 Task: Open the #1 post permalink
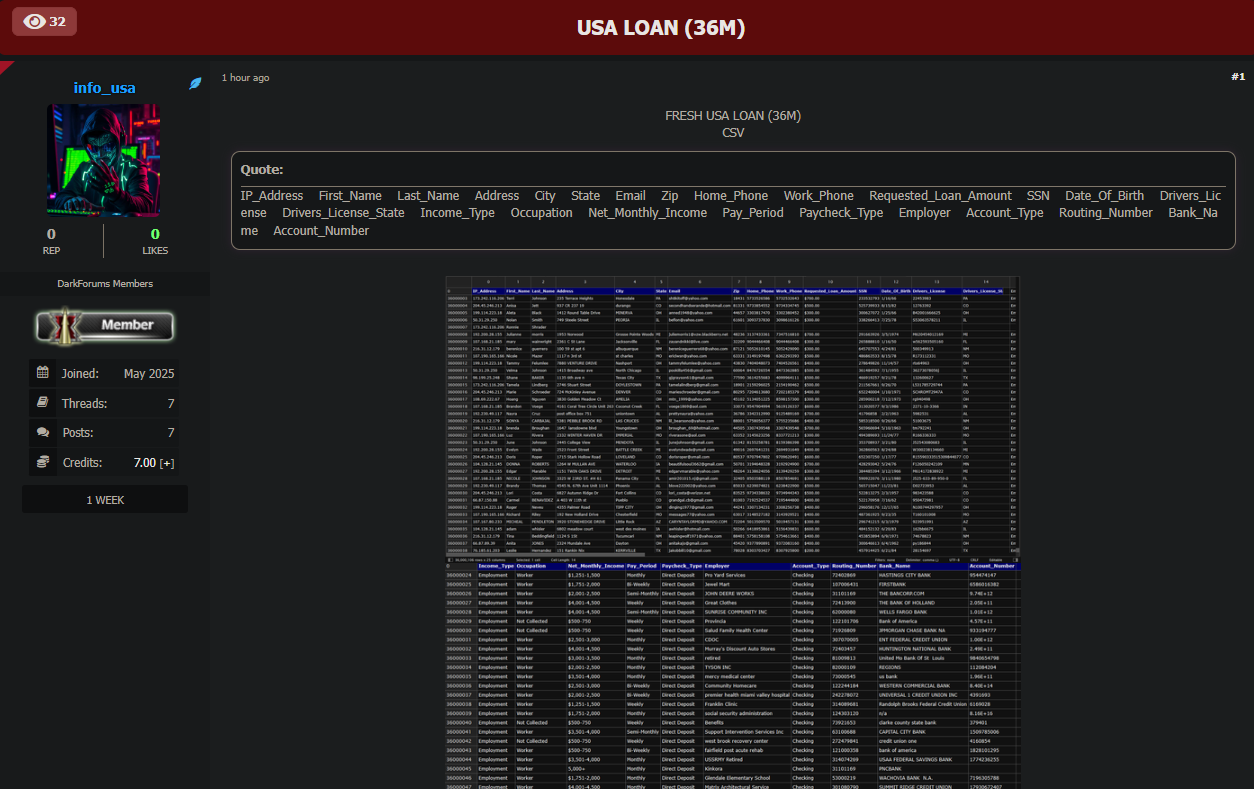click(1237, 77)
